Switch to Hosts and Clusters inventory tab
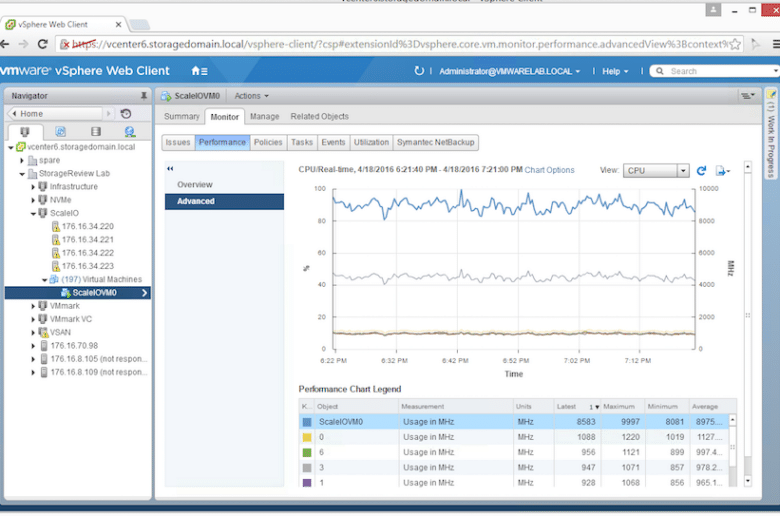 (x=25, y=131)
